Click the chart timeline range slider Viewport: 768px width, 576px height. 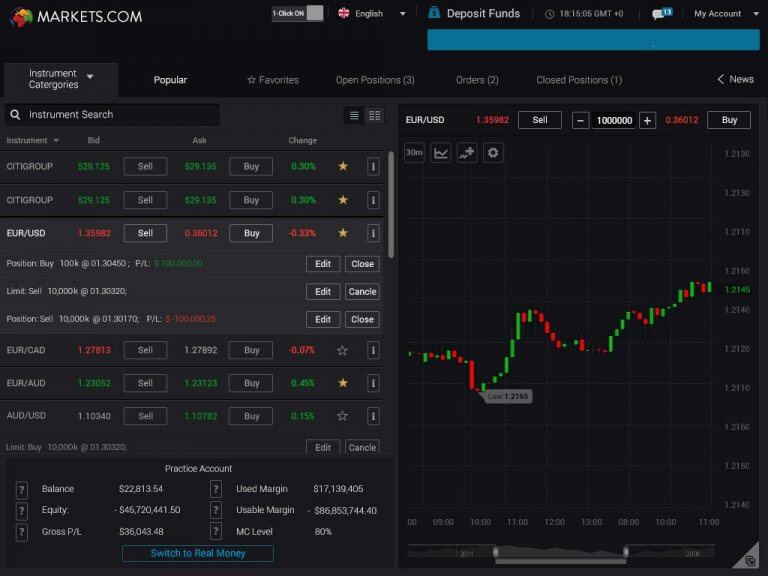pyautogui.click(x=560, y=552)
